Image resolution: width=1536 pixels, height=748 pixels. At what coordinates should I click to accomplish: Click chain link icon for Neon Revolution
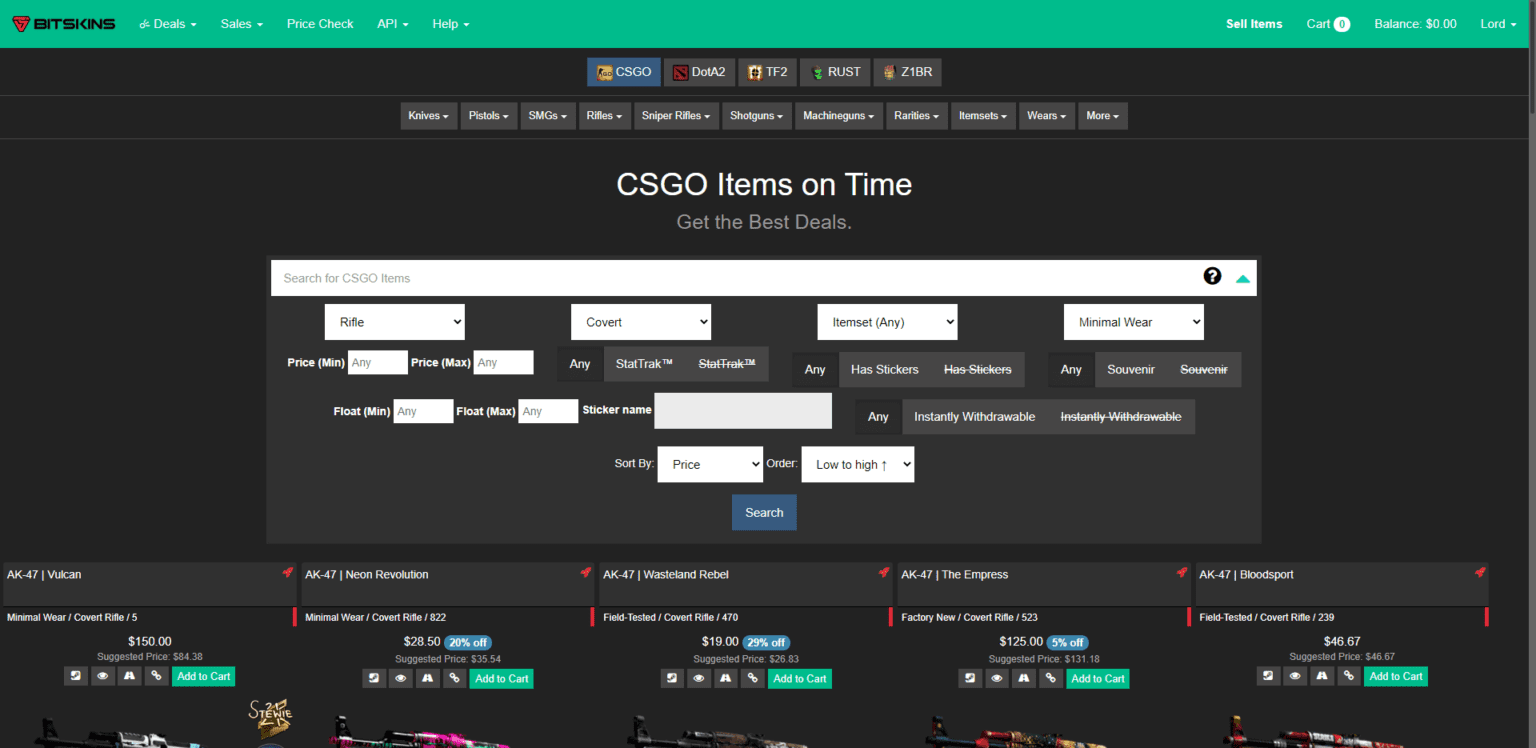point(453,678)
